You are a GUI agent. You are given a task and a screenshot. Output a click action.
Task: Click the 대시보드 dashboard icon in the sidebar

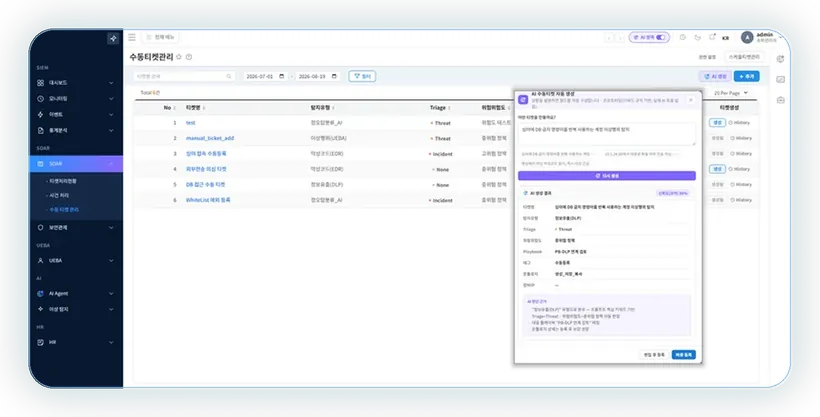40,83
